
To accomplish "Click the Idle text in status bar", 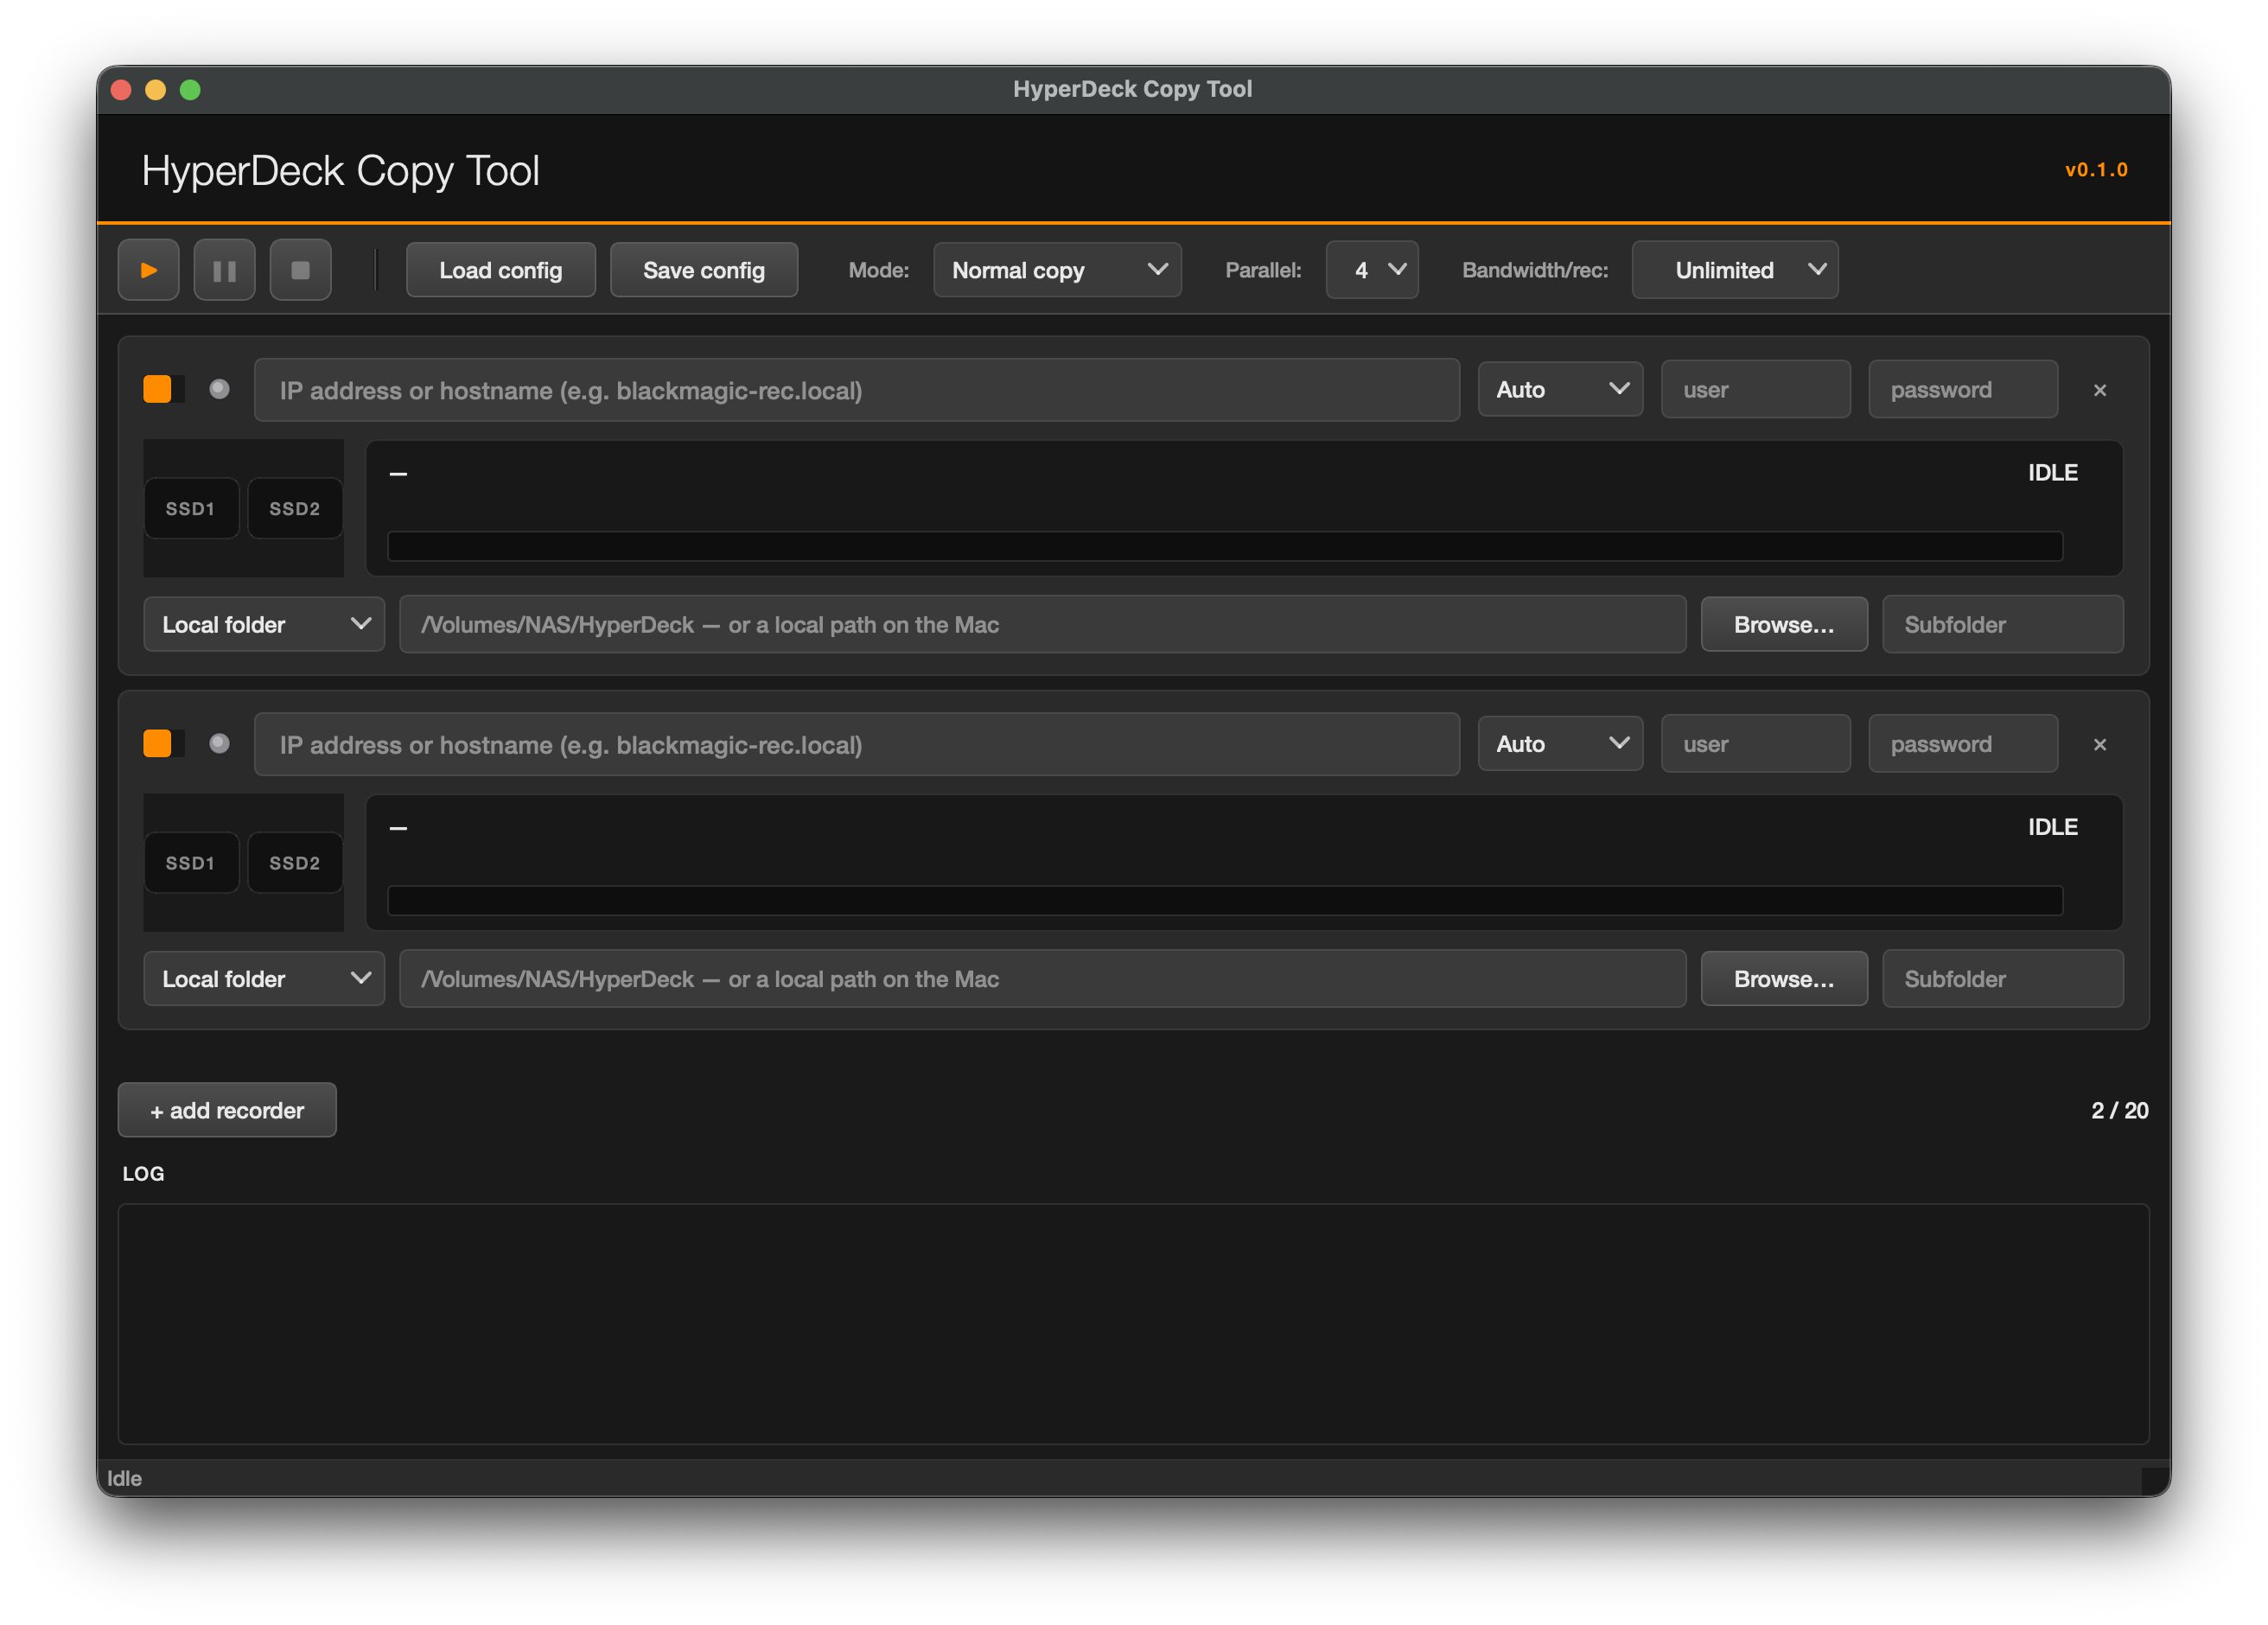I will click(125, 1478).
